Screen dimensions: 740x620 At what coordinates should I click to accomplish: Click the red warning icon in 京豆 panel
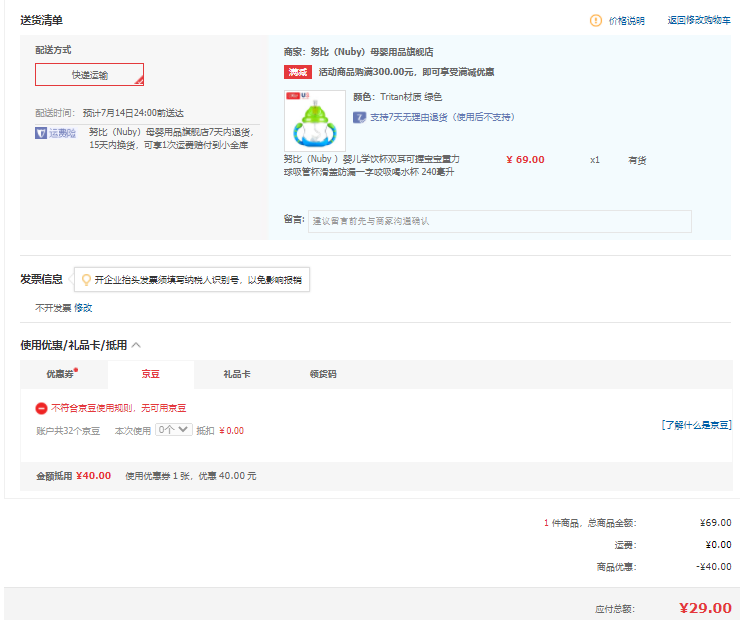click(x=41, y=408)
